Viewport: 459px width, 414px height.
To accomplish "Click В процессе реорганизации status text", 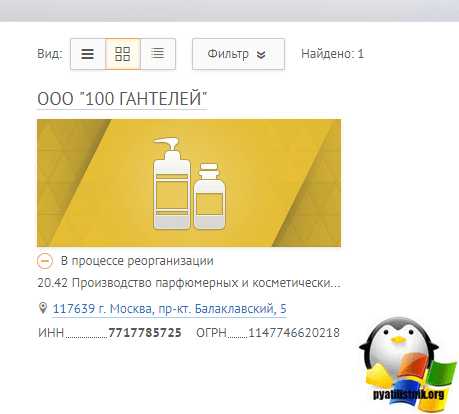I will click(137, 261).
